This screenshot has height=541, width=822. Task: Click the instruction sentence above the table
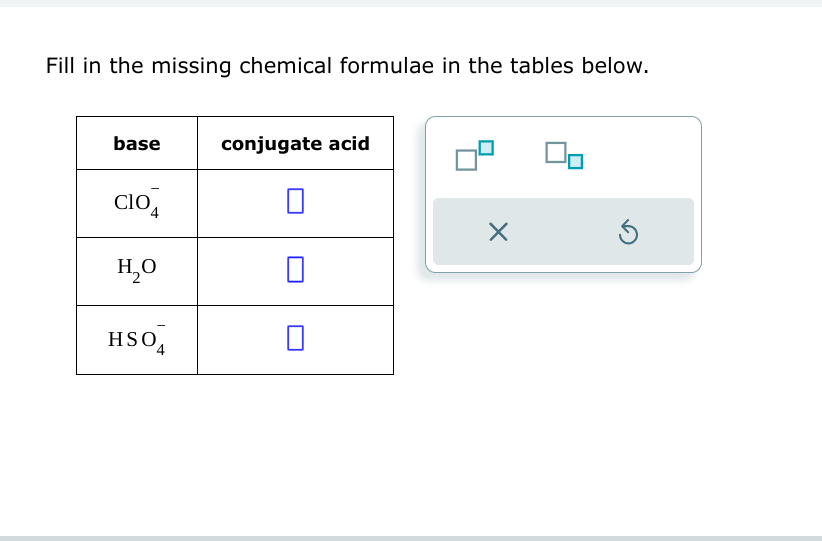point(347,66)
